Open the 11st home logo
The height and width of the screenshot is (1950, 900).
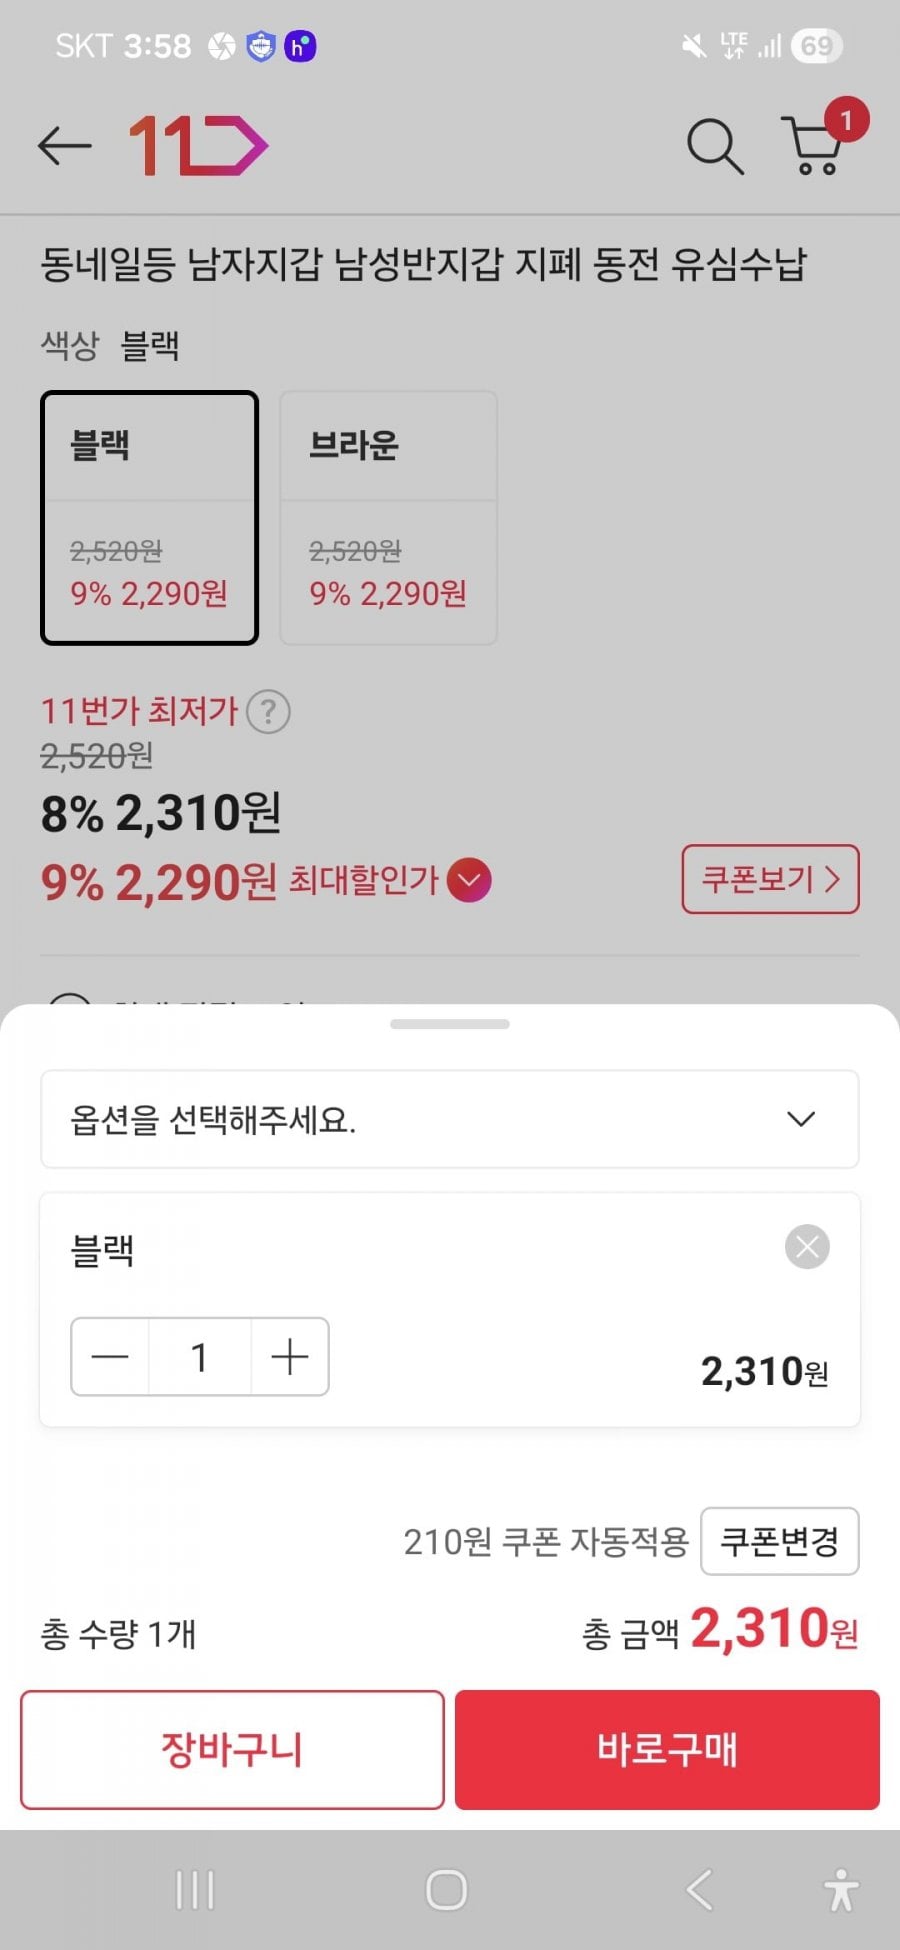point(198,146)
